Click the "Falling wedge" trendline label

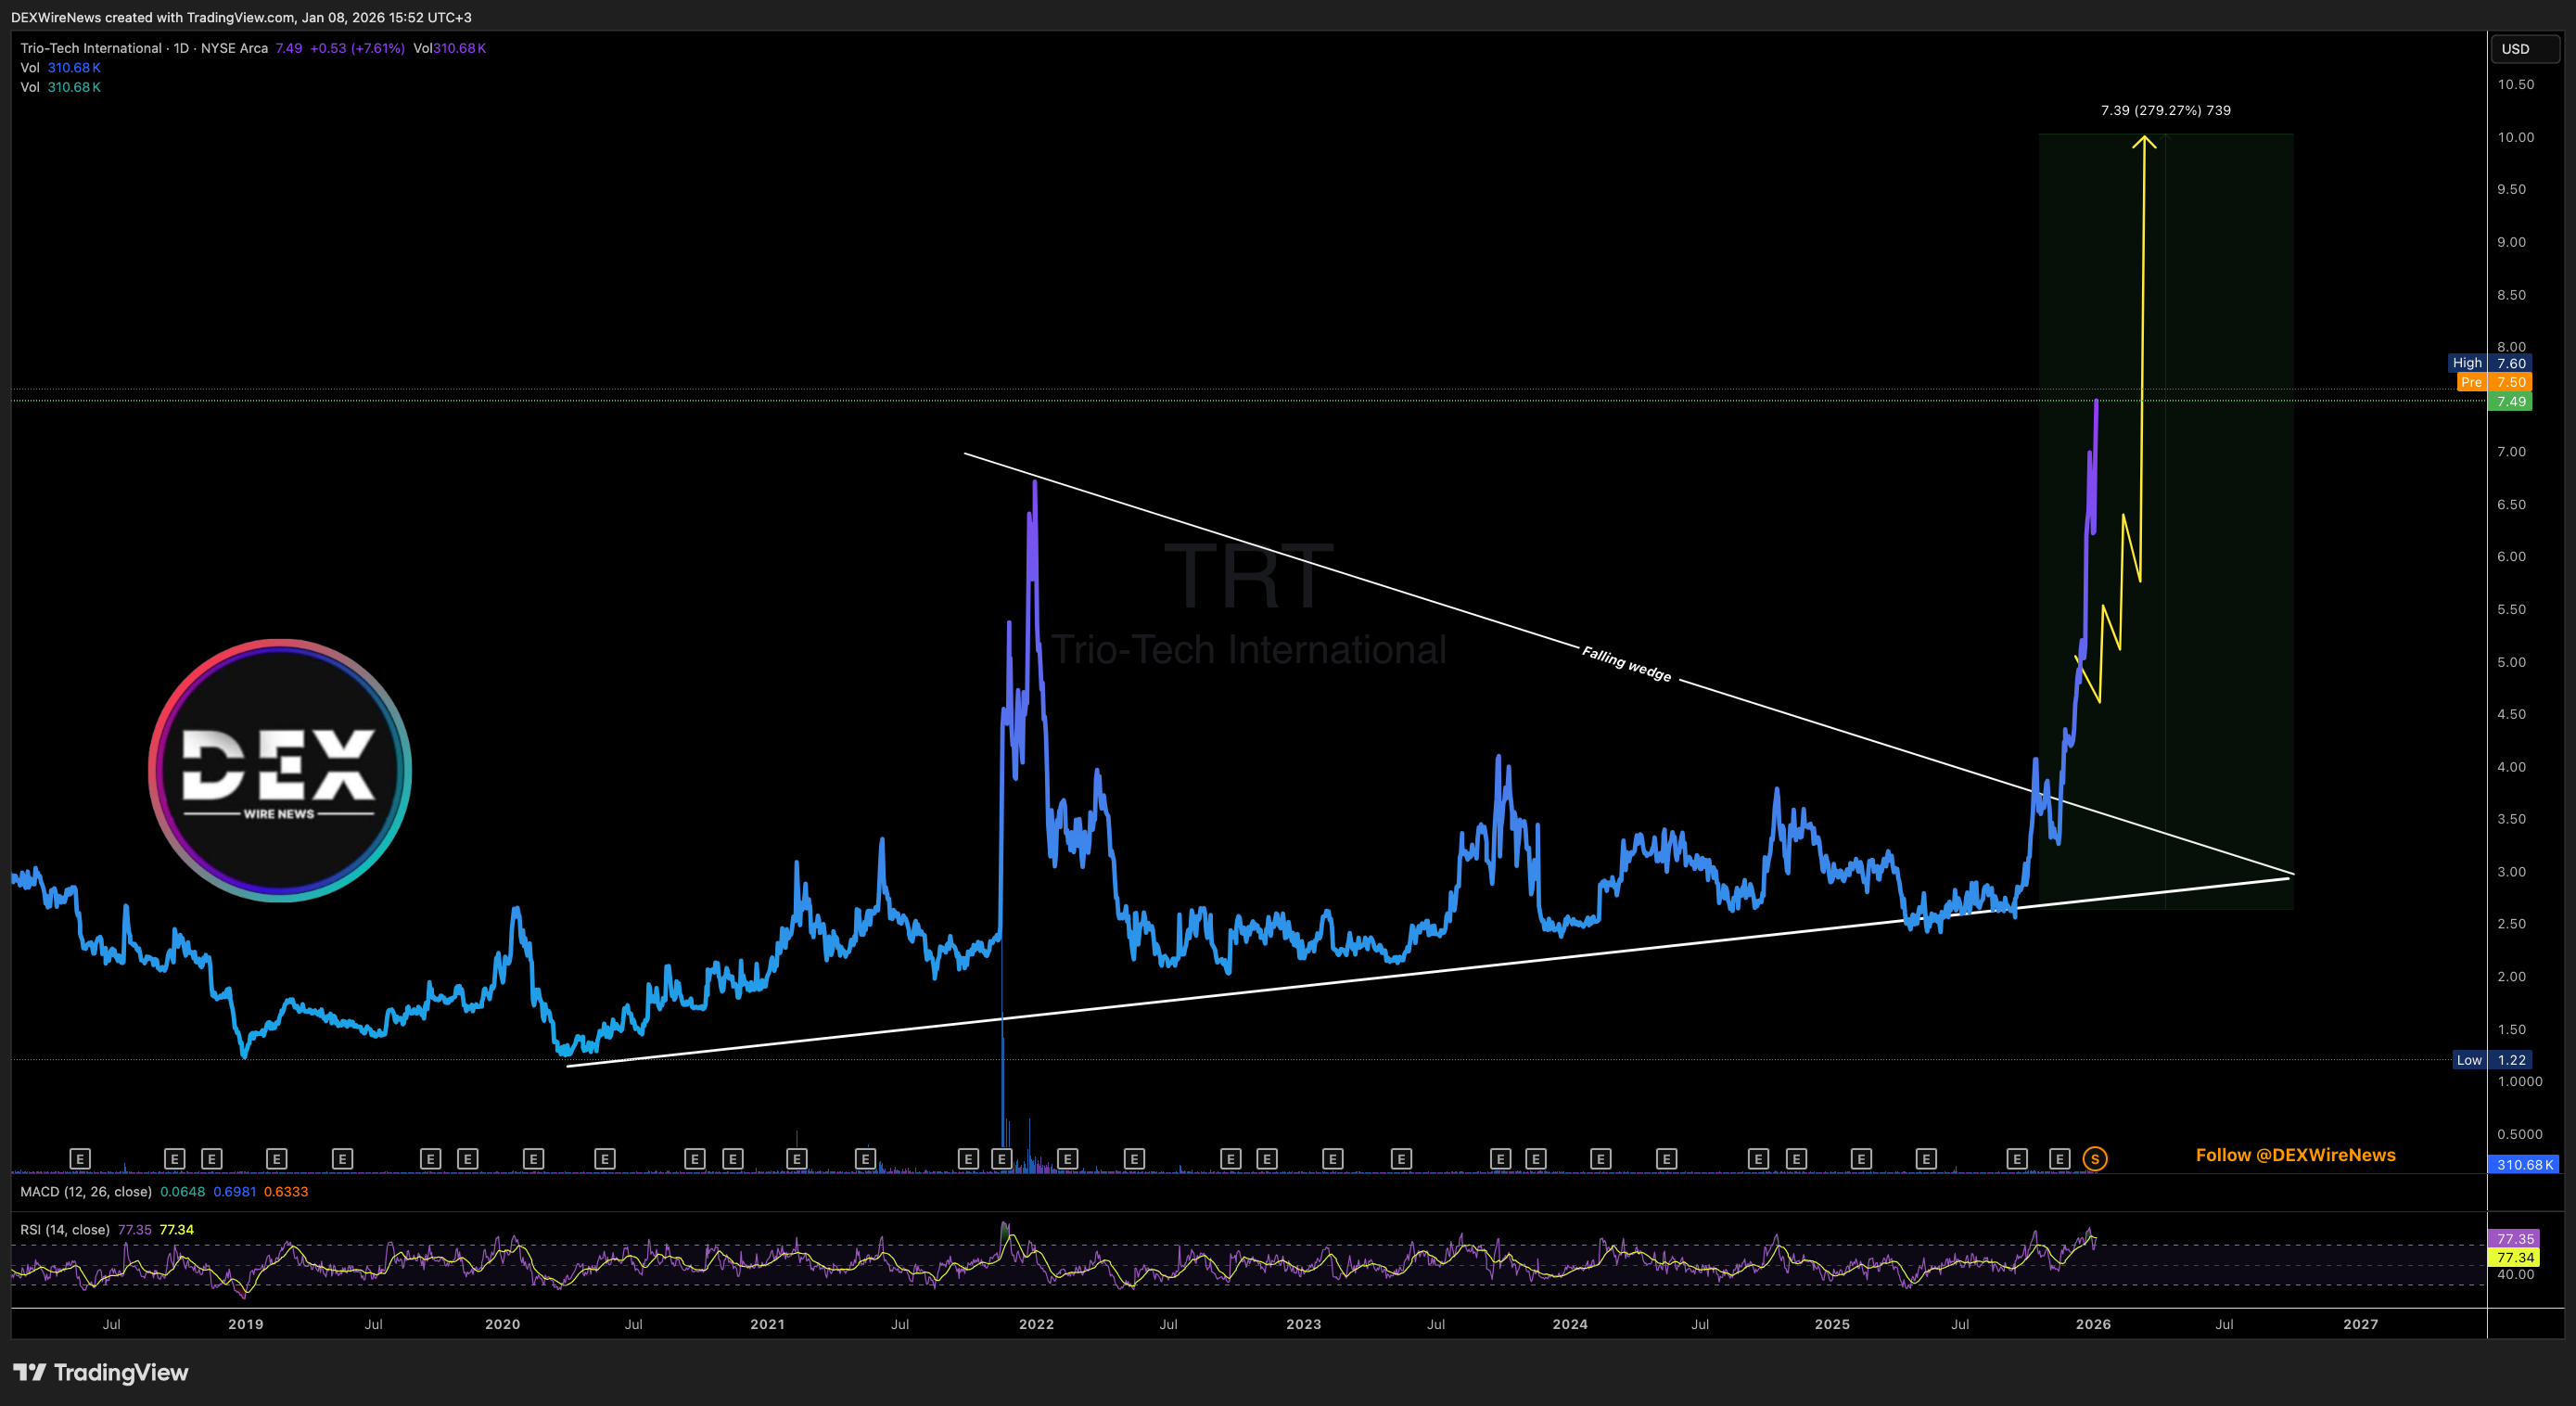(1626, 664)
